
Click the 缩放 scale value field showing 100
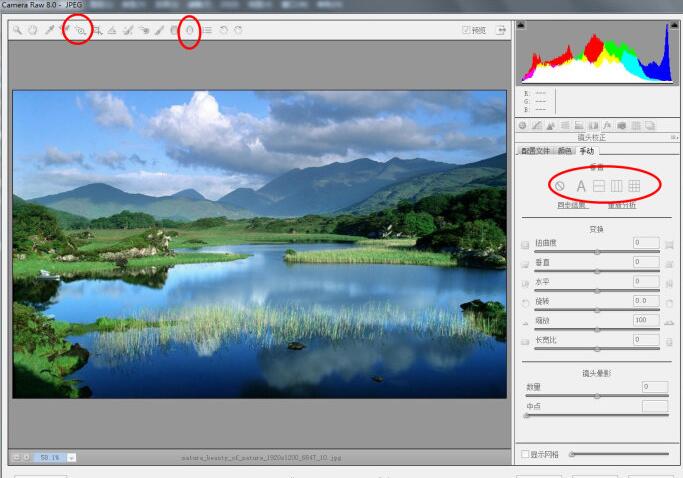coord(646,320)
